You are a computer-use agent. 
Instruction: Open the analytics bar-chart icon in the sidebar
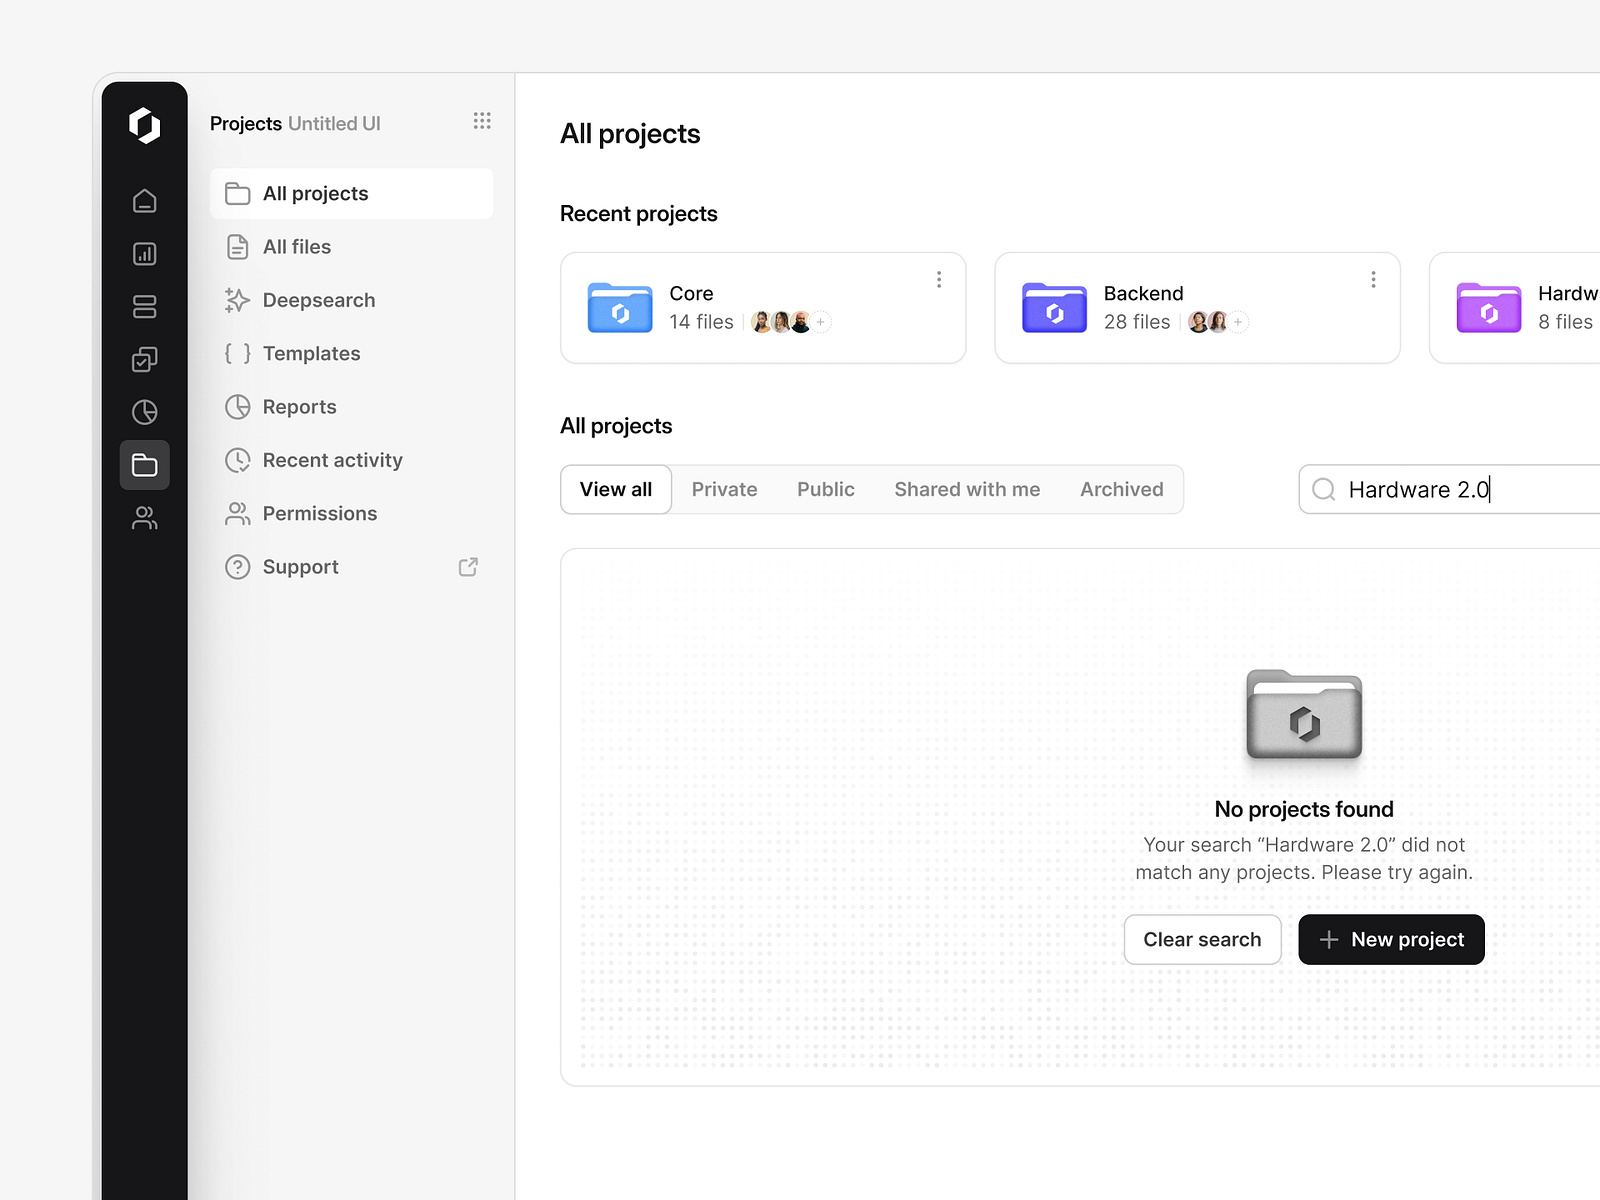point(145,254)
